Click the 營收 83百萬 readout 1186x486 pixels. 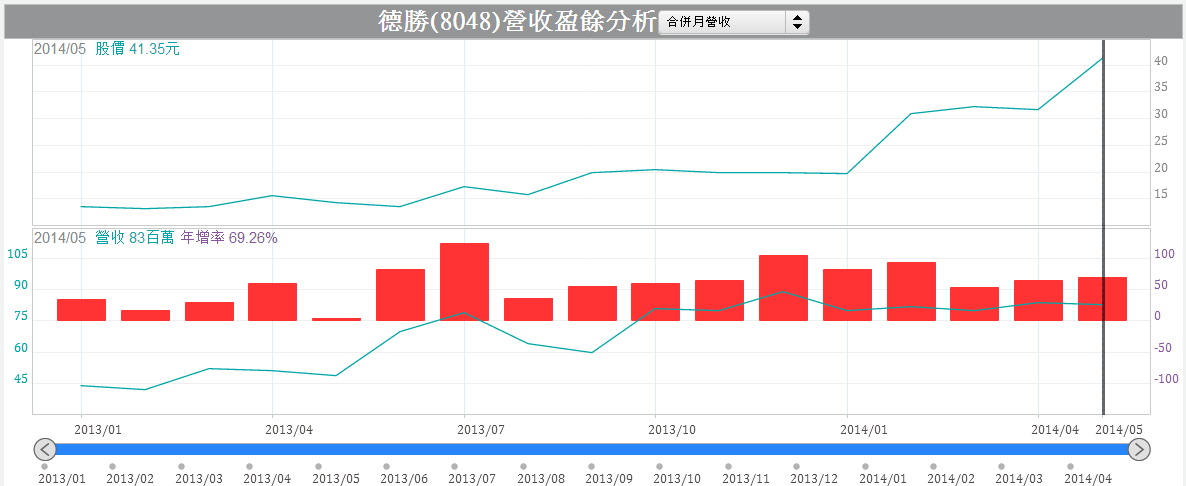pyautogui.click(x=135, y=237)
